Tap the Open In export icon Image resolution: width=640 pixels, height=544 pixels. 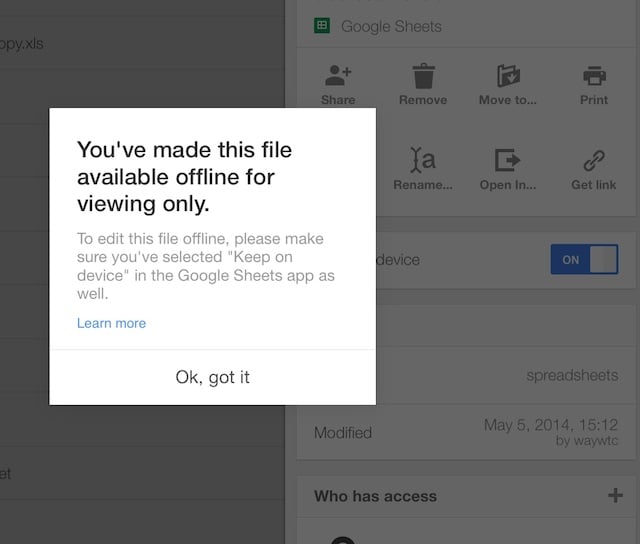click(508, 160)
